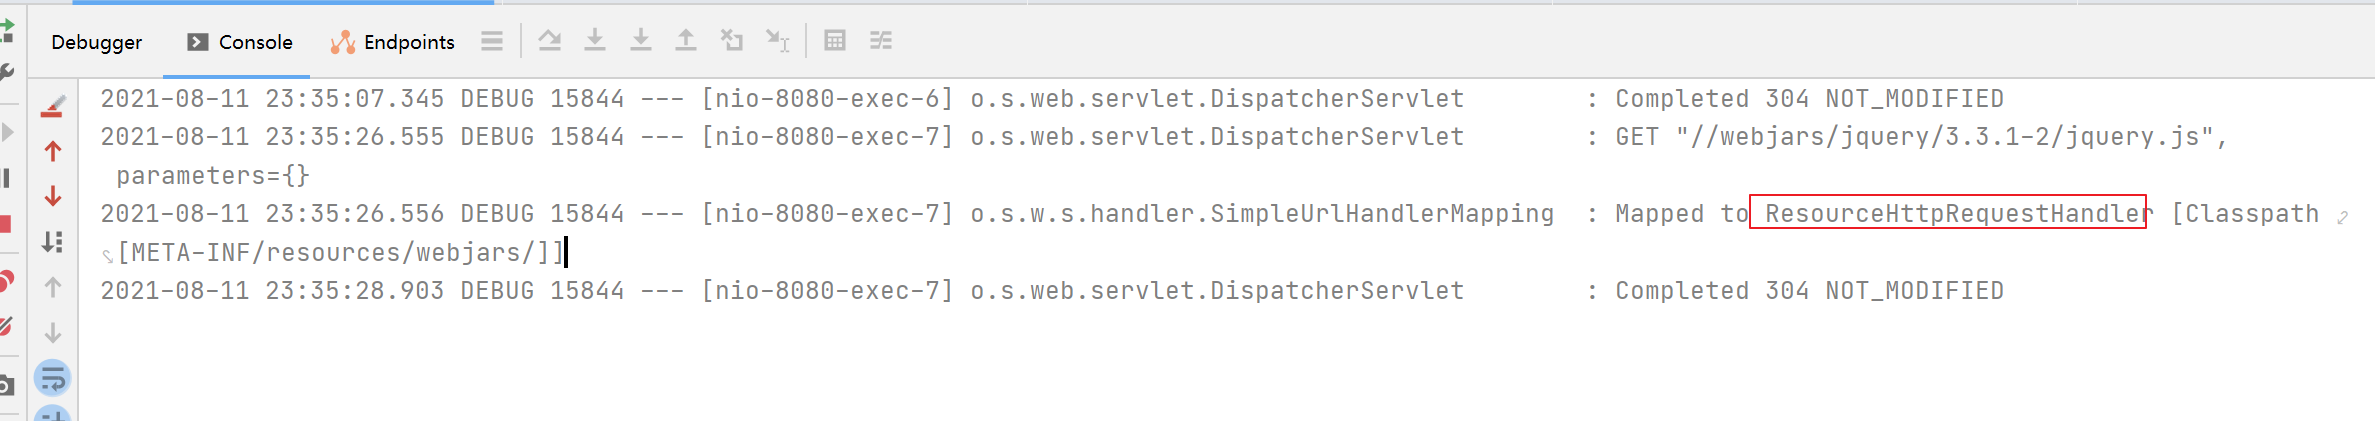Expand the soft-wrapped line marker at the Classpath line end
This screenshot has width=2375, height=421.
2343,217
